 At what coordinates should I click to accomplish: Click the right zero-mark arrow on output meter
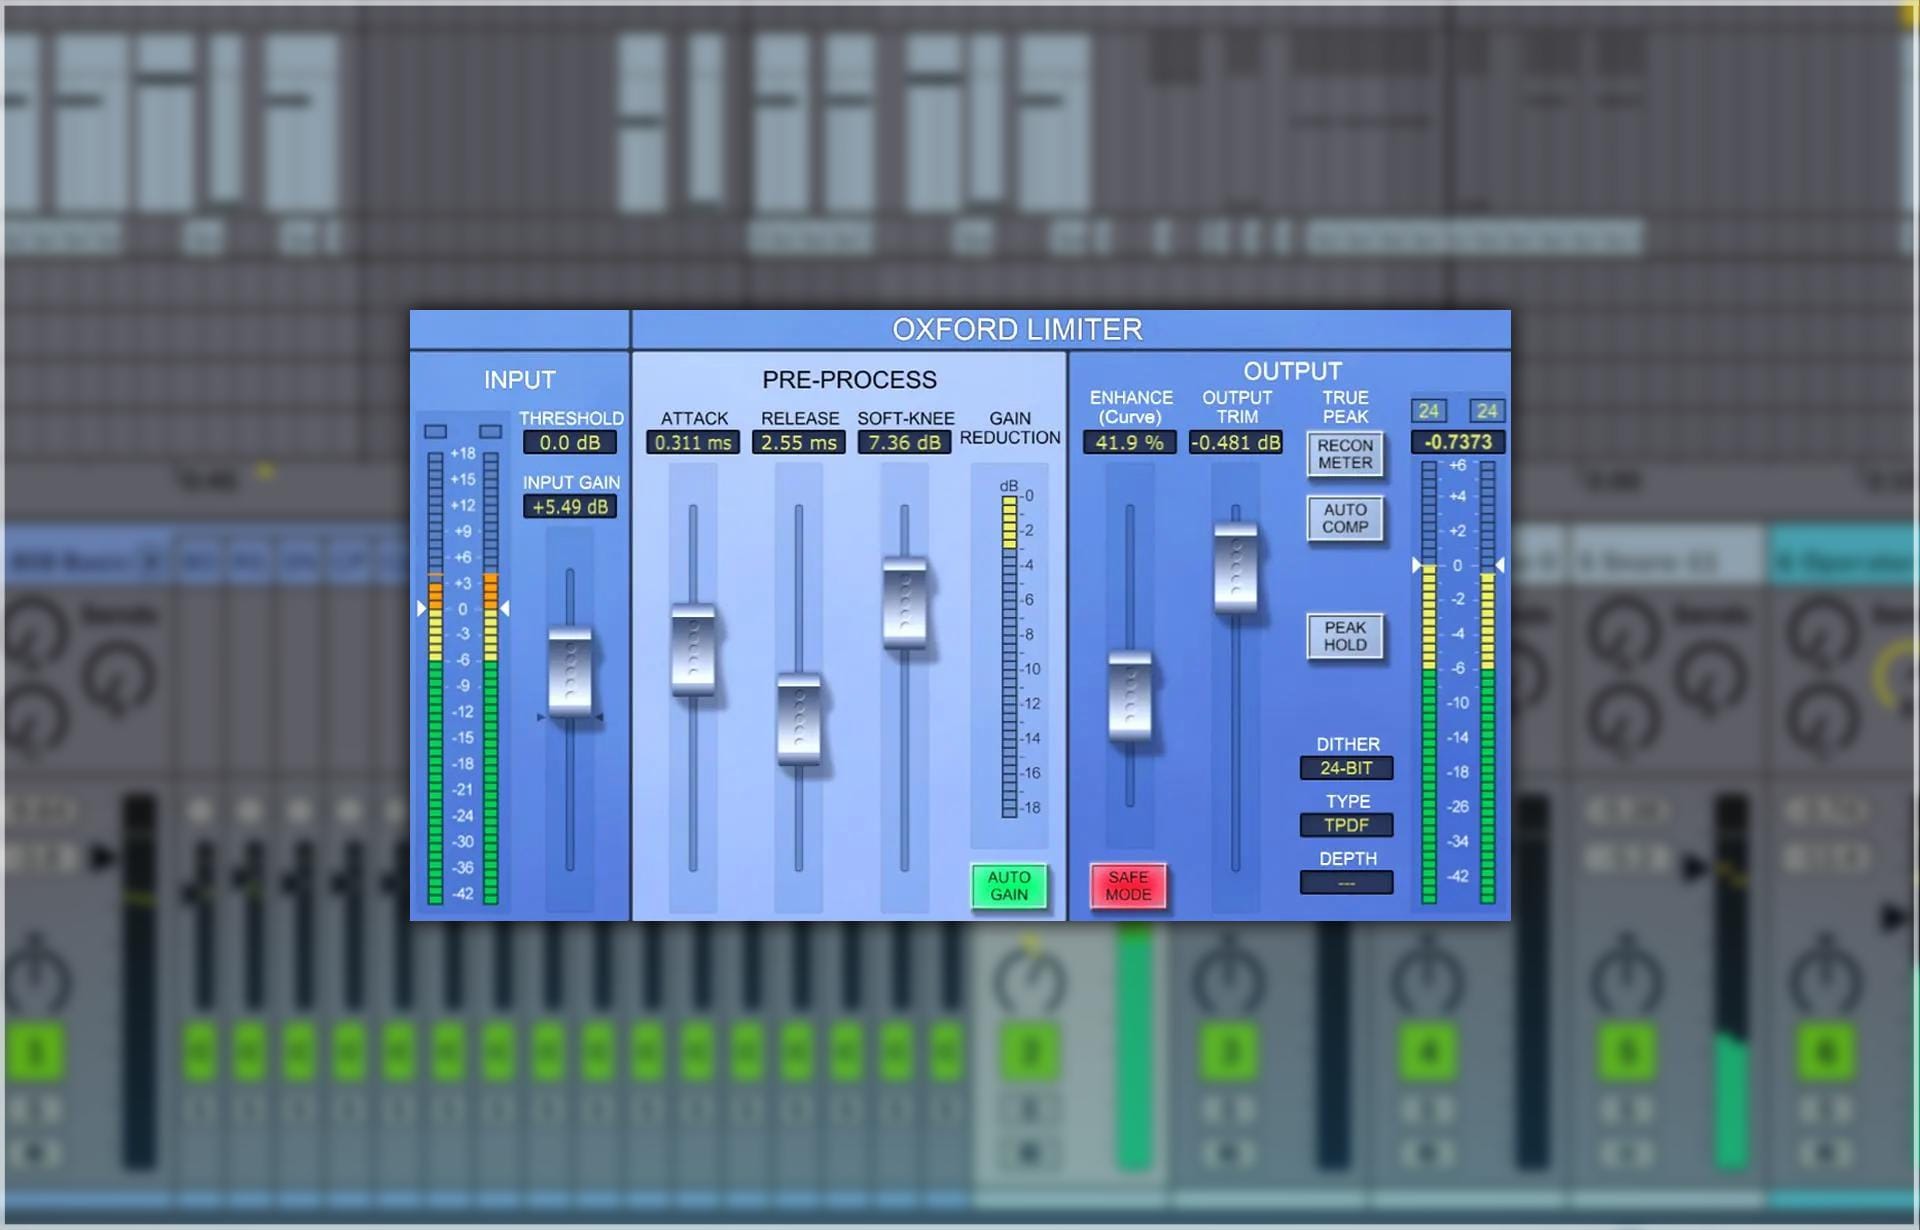click(1500, 565)
